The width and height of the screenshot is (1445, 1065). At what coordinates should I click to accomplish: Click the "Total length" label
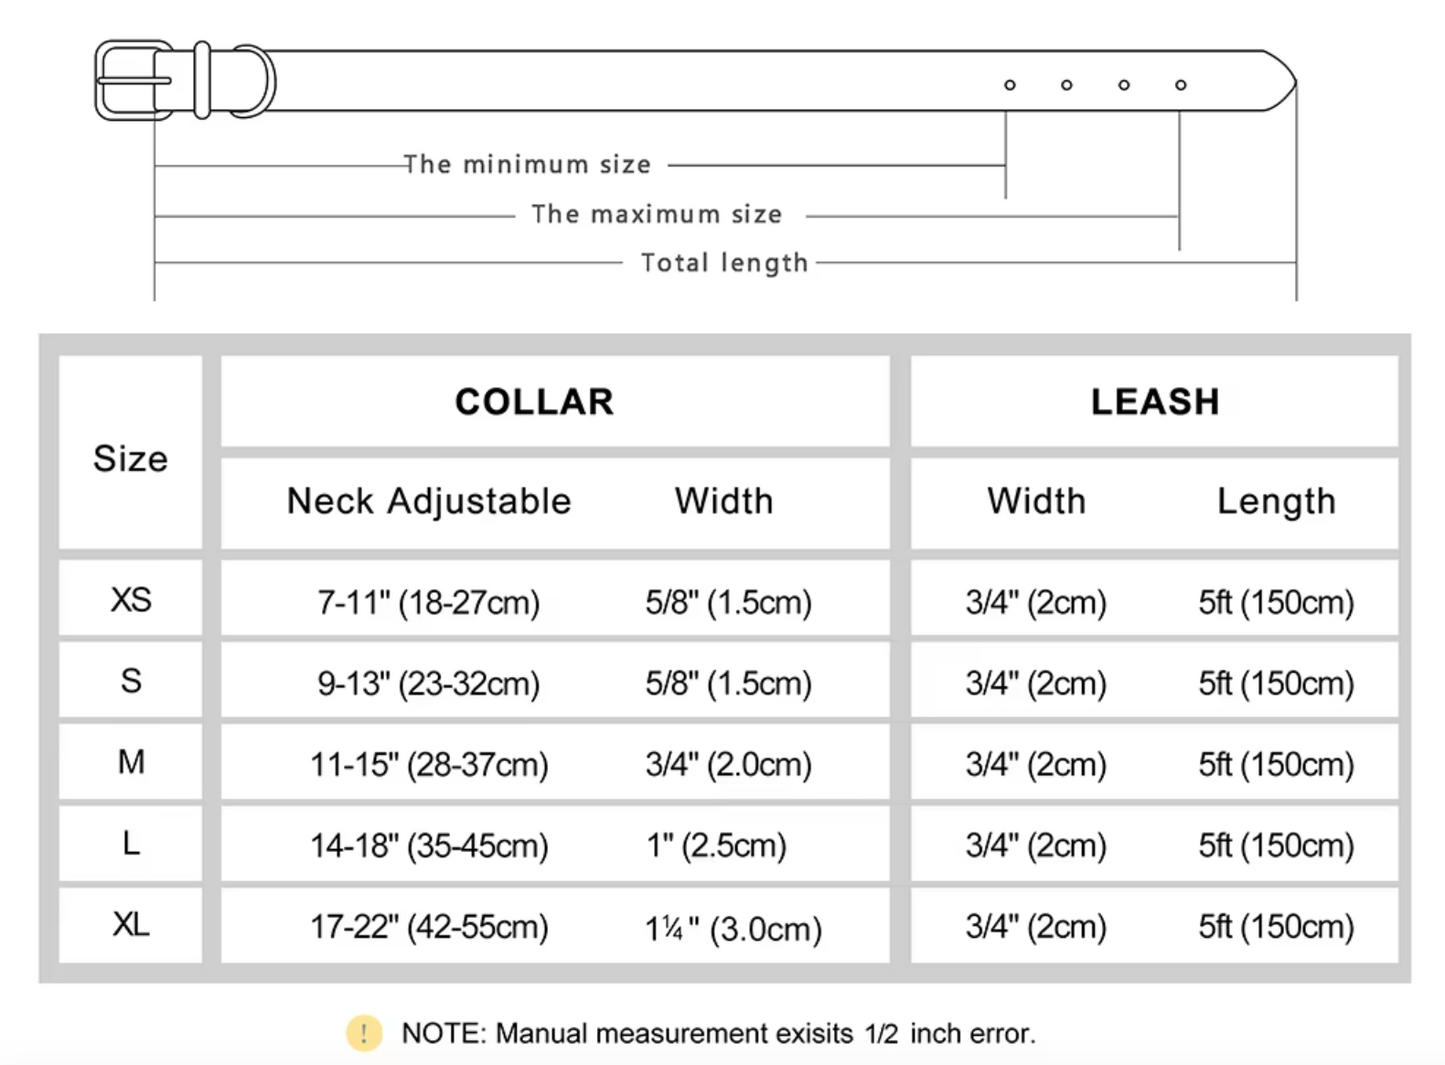click(724, 263)
